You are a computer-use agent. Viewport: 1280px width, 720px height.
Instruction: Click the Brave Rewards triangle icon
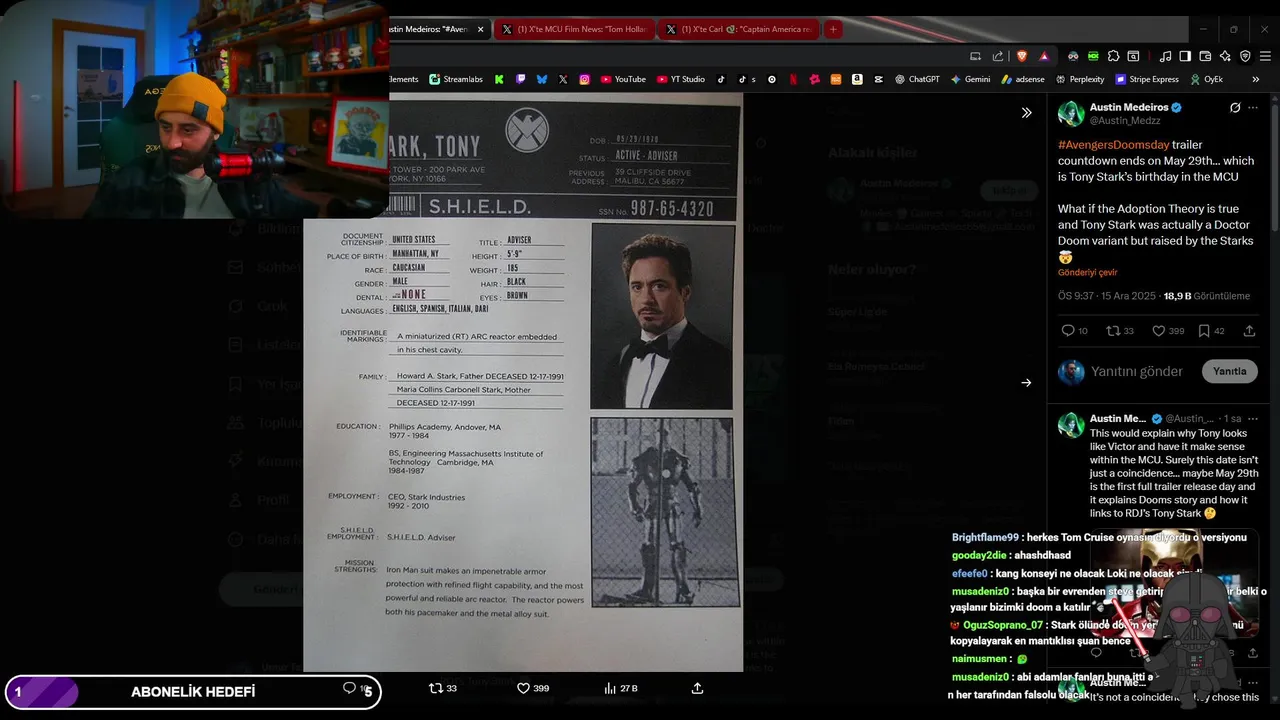pos(1044,56)
